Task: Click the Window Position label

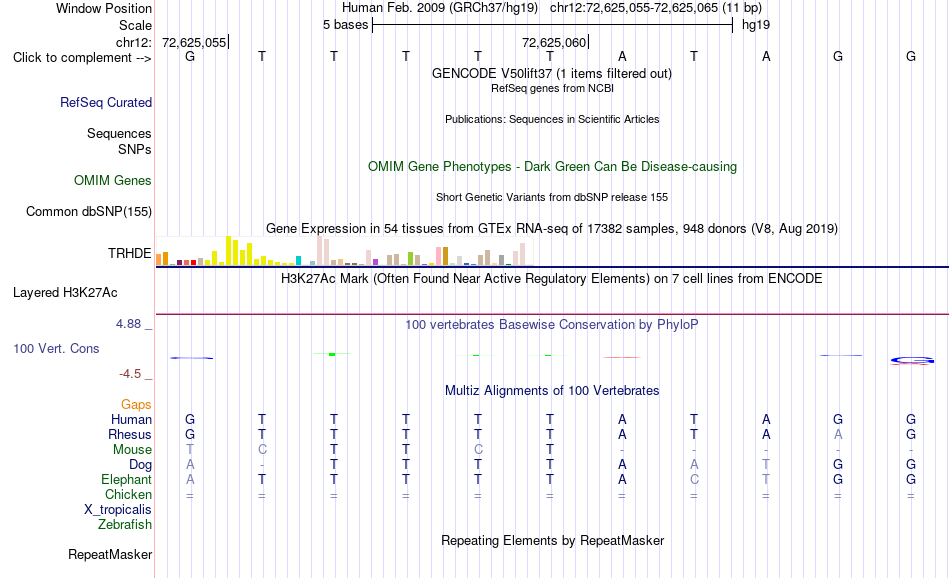Action: pyautogui.click(x=104, y=8)
